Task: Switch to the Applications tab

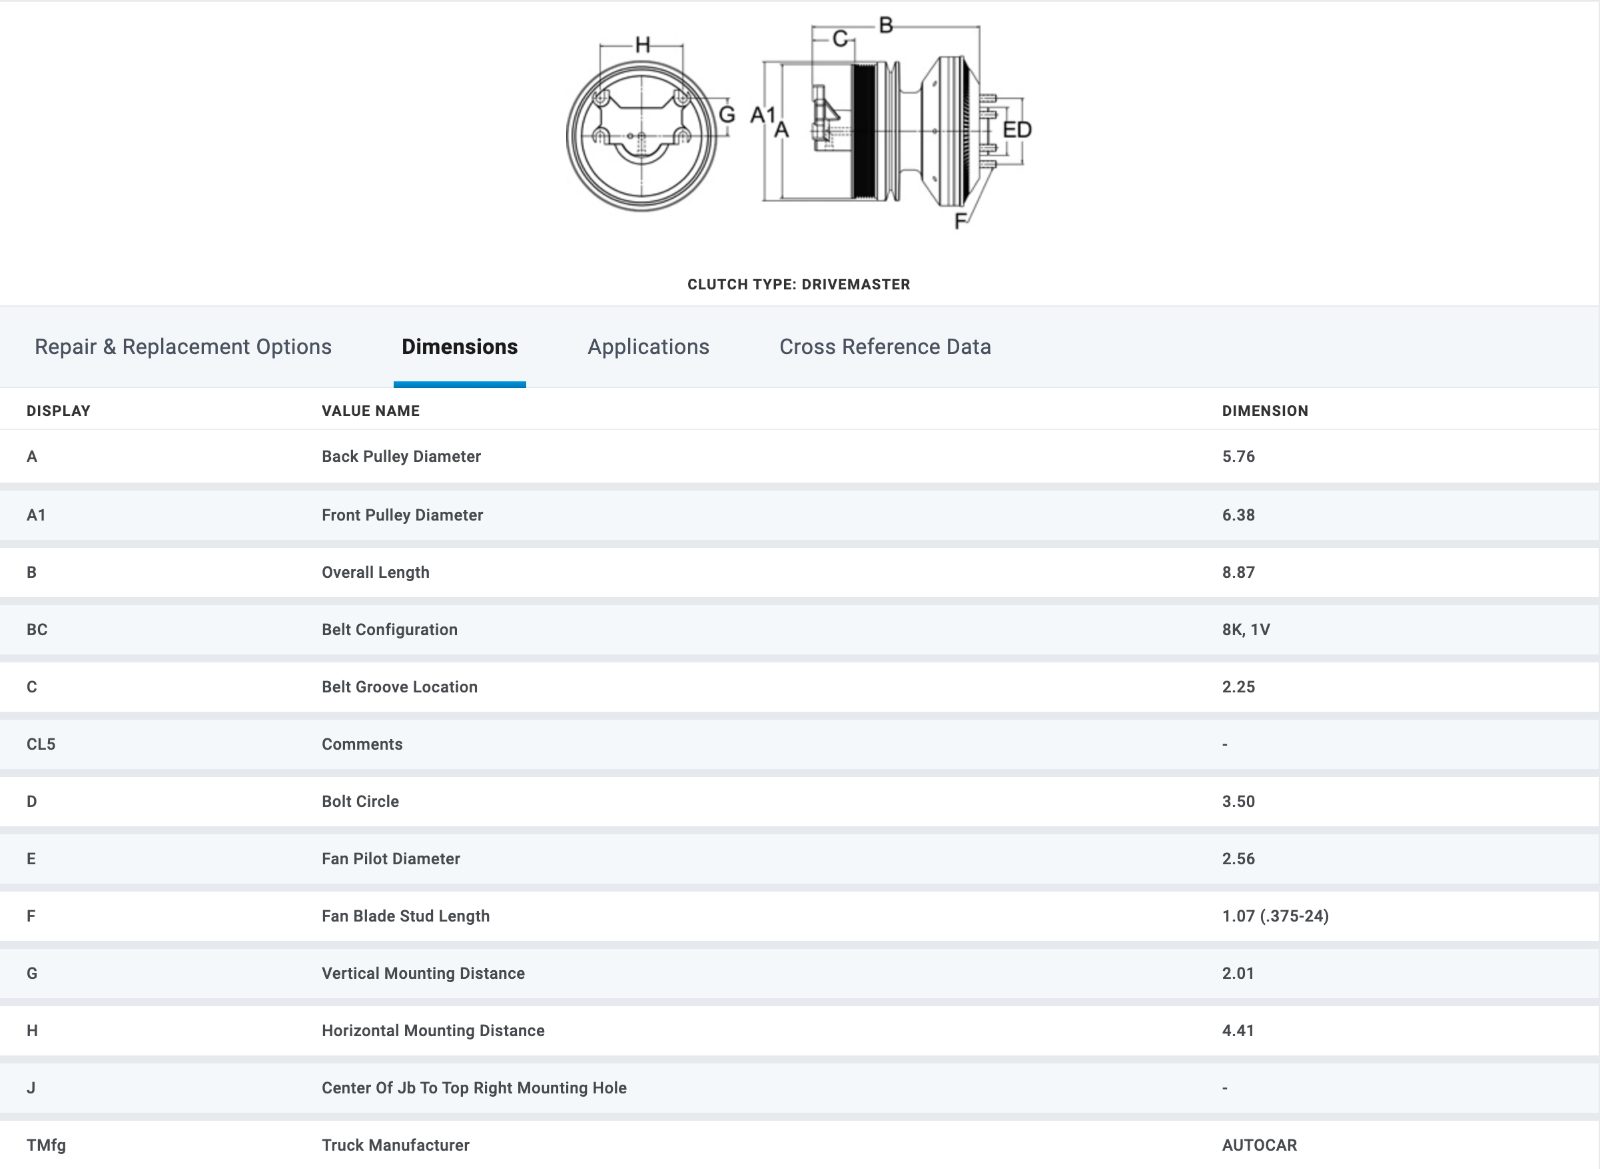Action: [x=648, y=347]
